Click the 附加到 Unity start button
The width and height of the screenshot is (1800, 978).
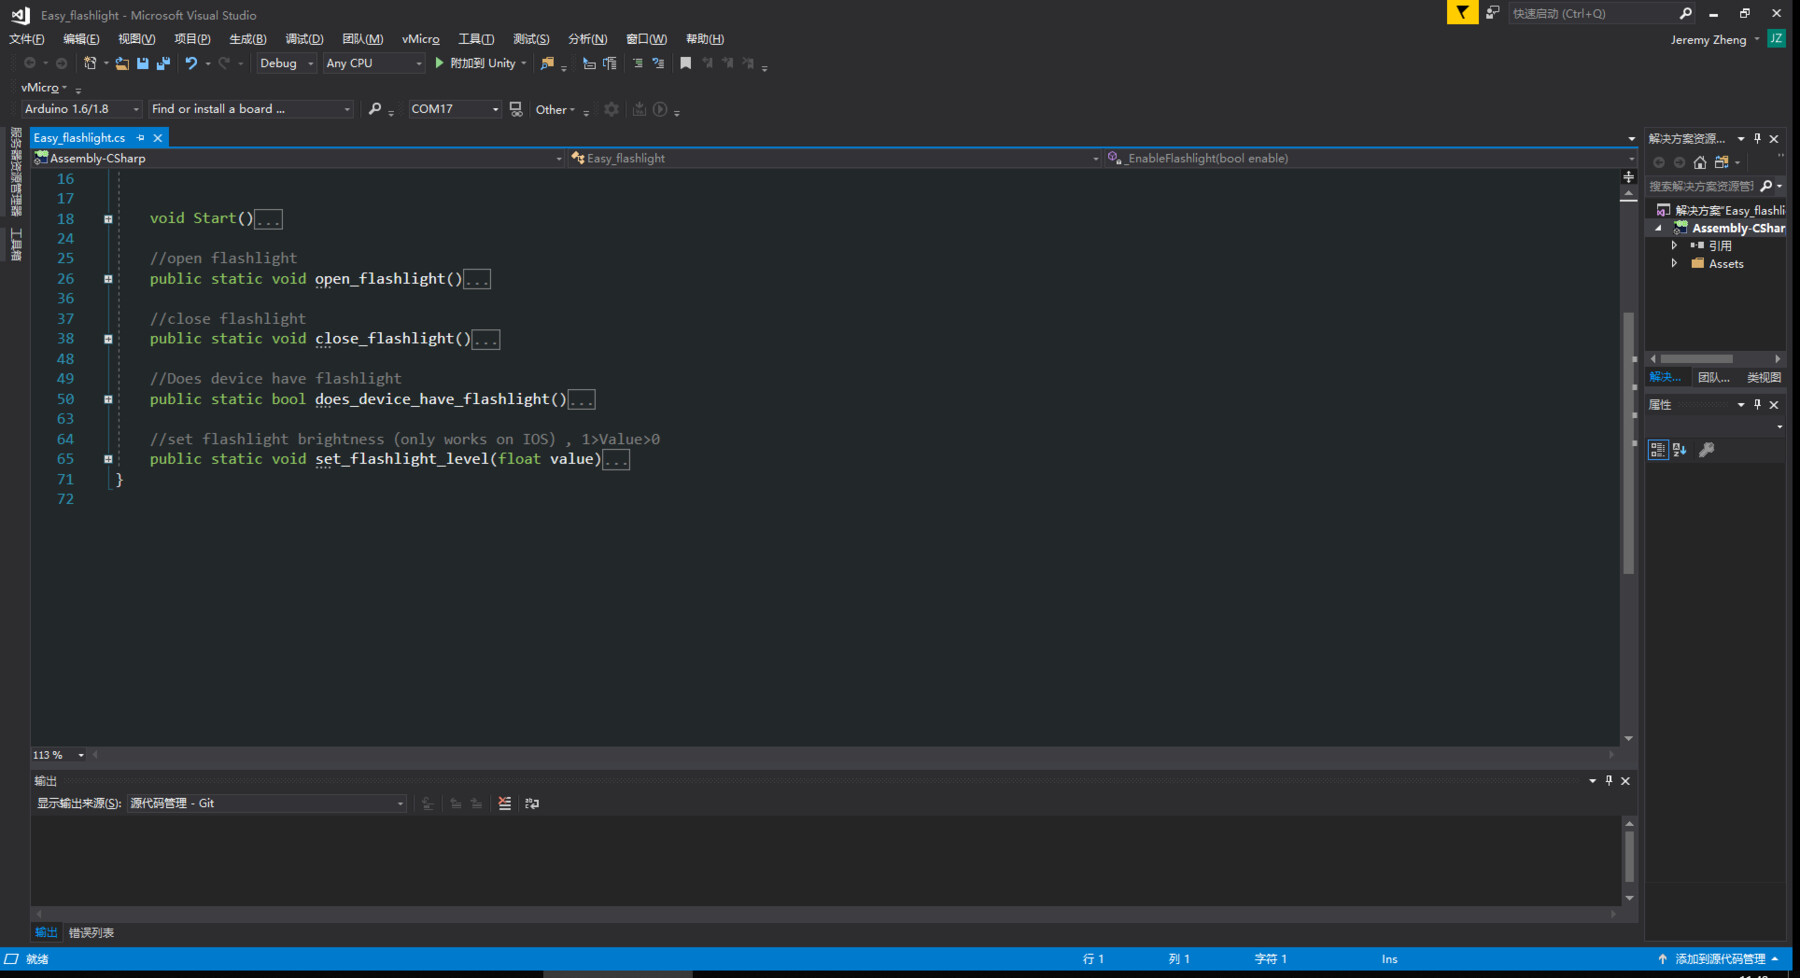480,63
